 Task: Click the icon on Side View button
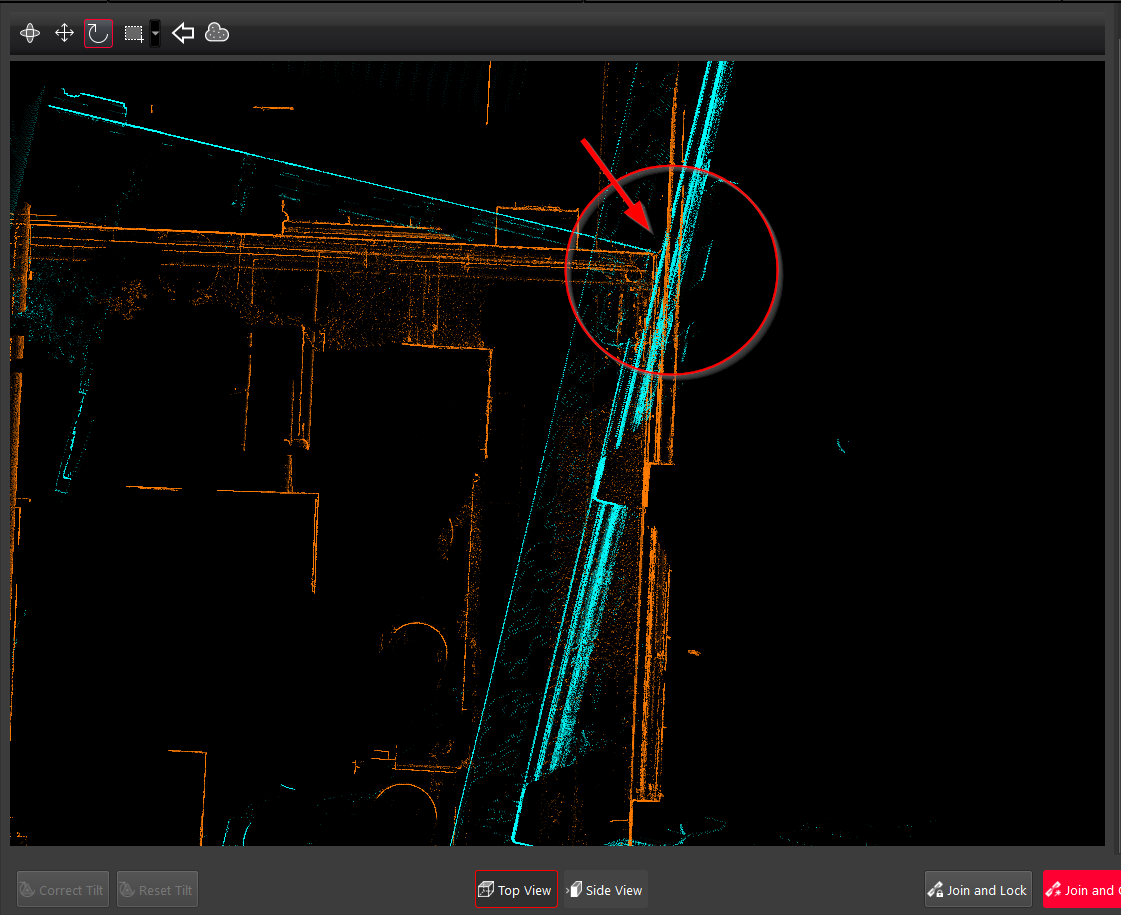pos(574,890)
